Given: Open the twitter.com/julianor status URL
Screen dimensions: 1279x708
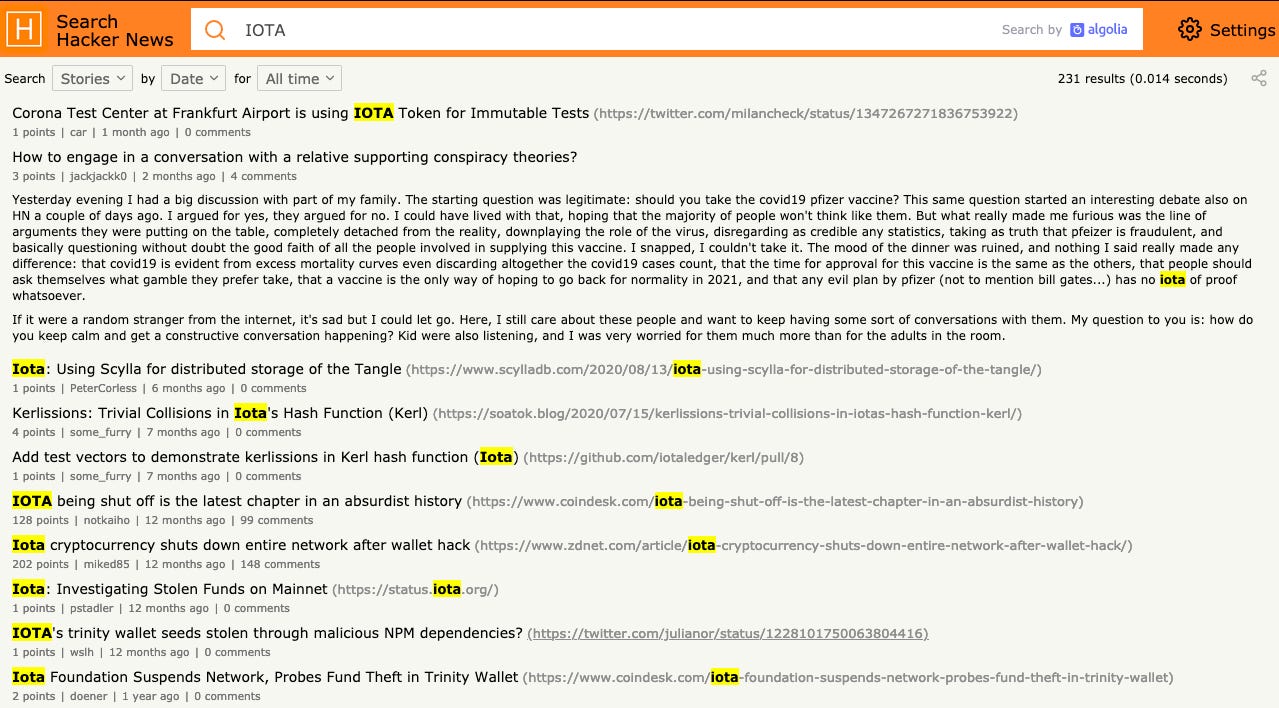Looking at the screenshot, I should (x=728, y=634).
